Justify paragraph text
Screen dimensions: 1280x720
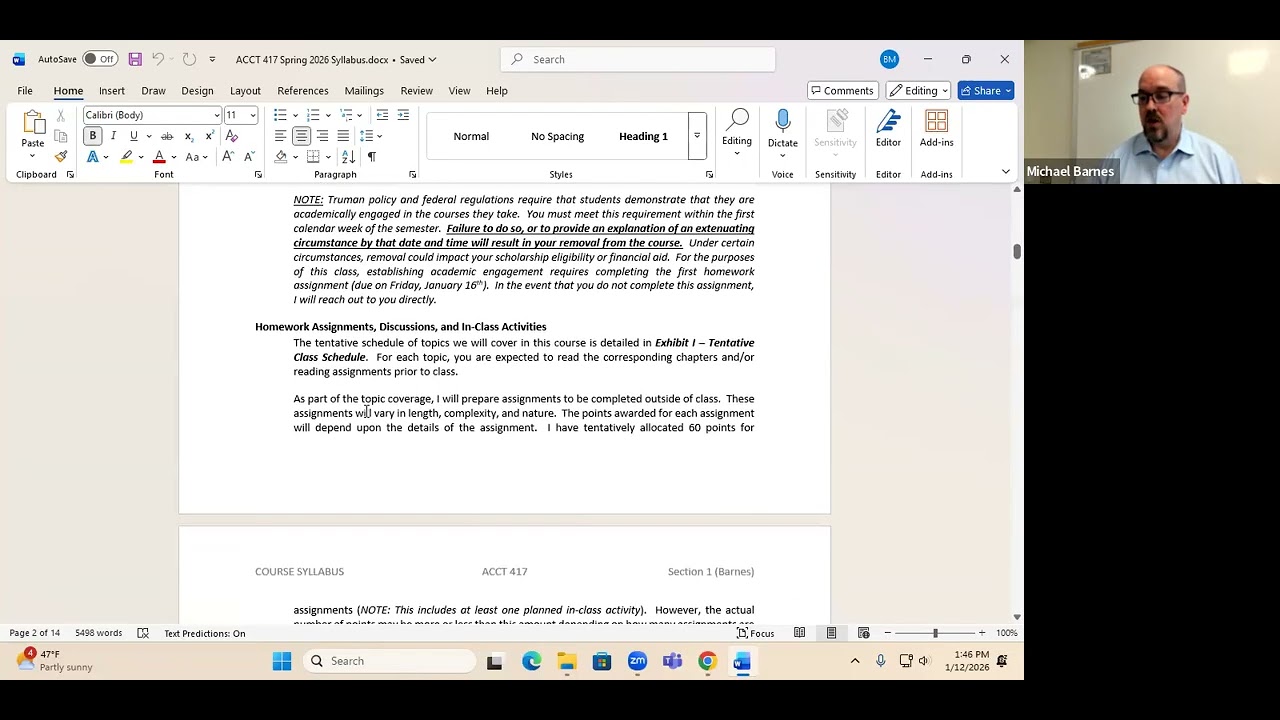pyautogui.click(x=343, y=136)
